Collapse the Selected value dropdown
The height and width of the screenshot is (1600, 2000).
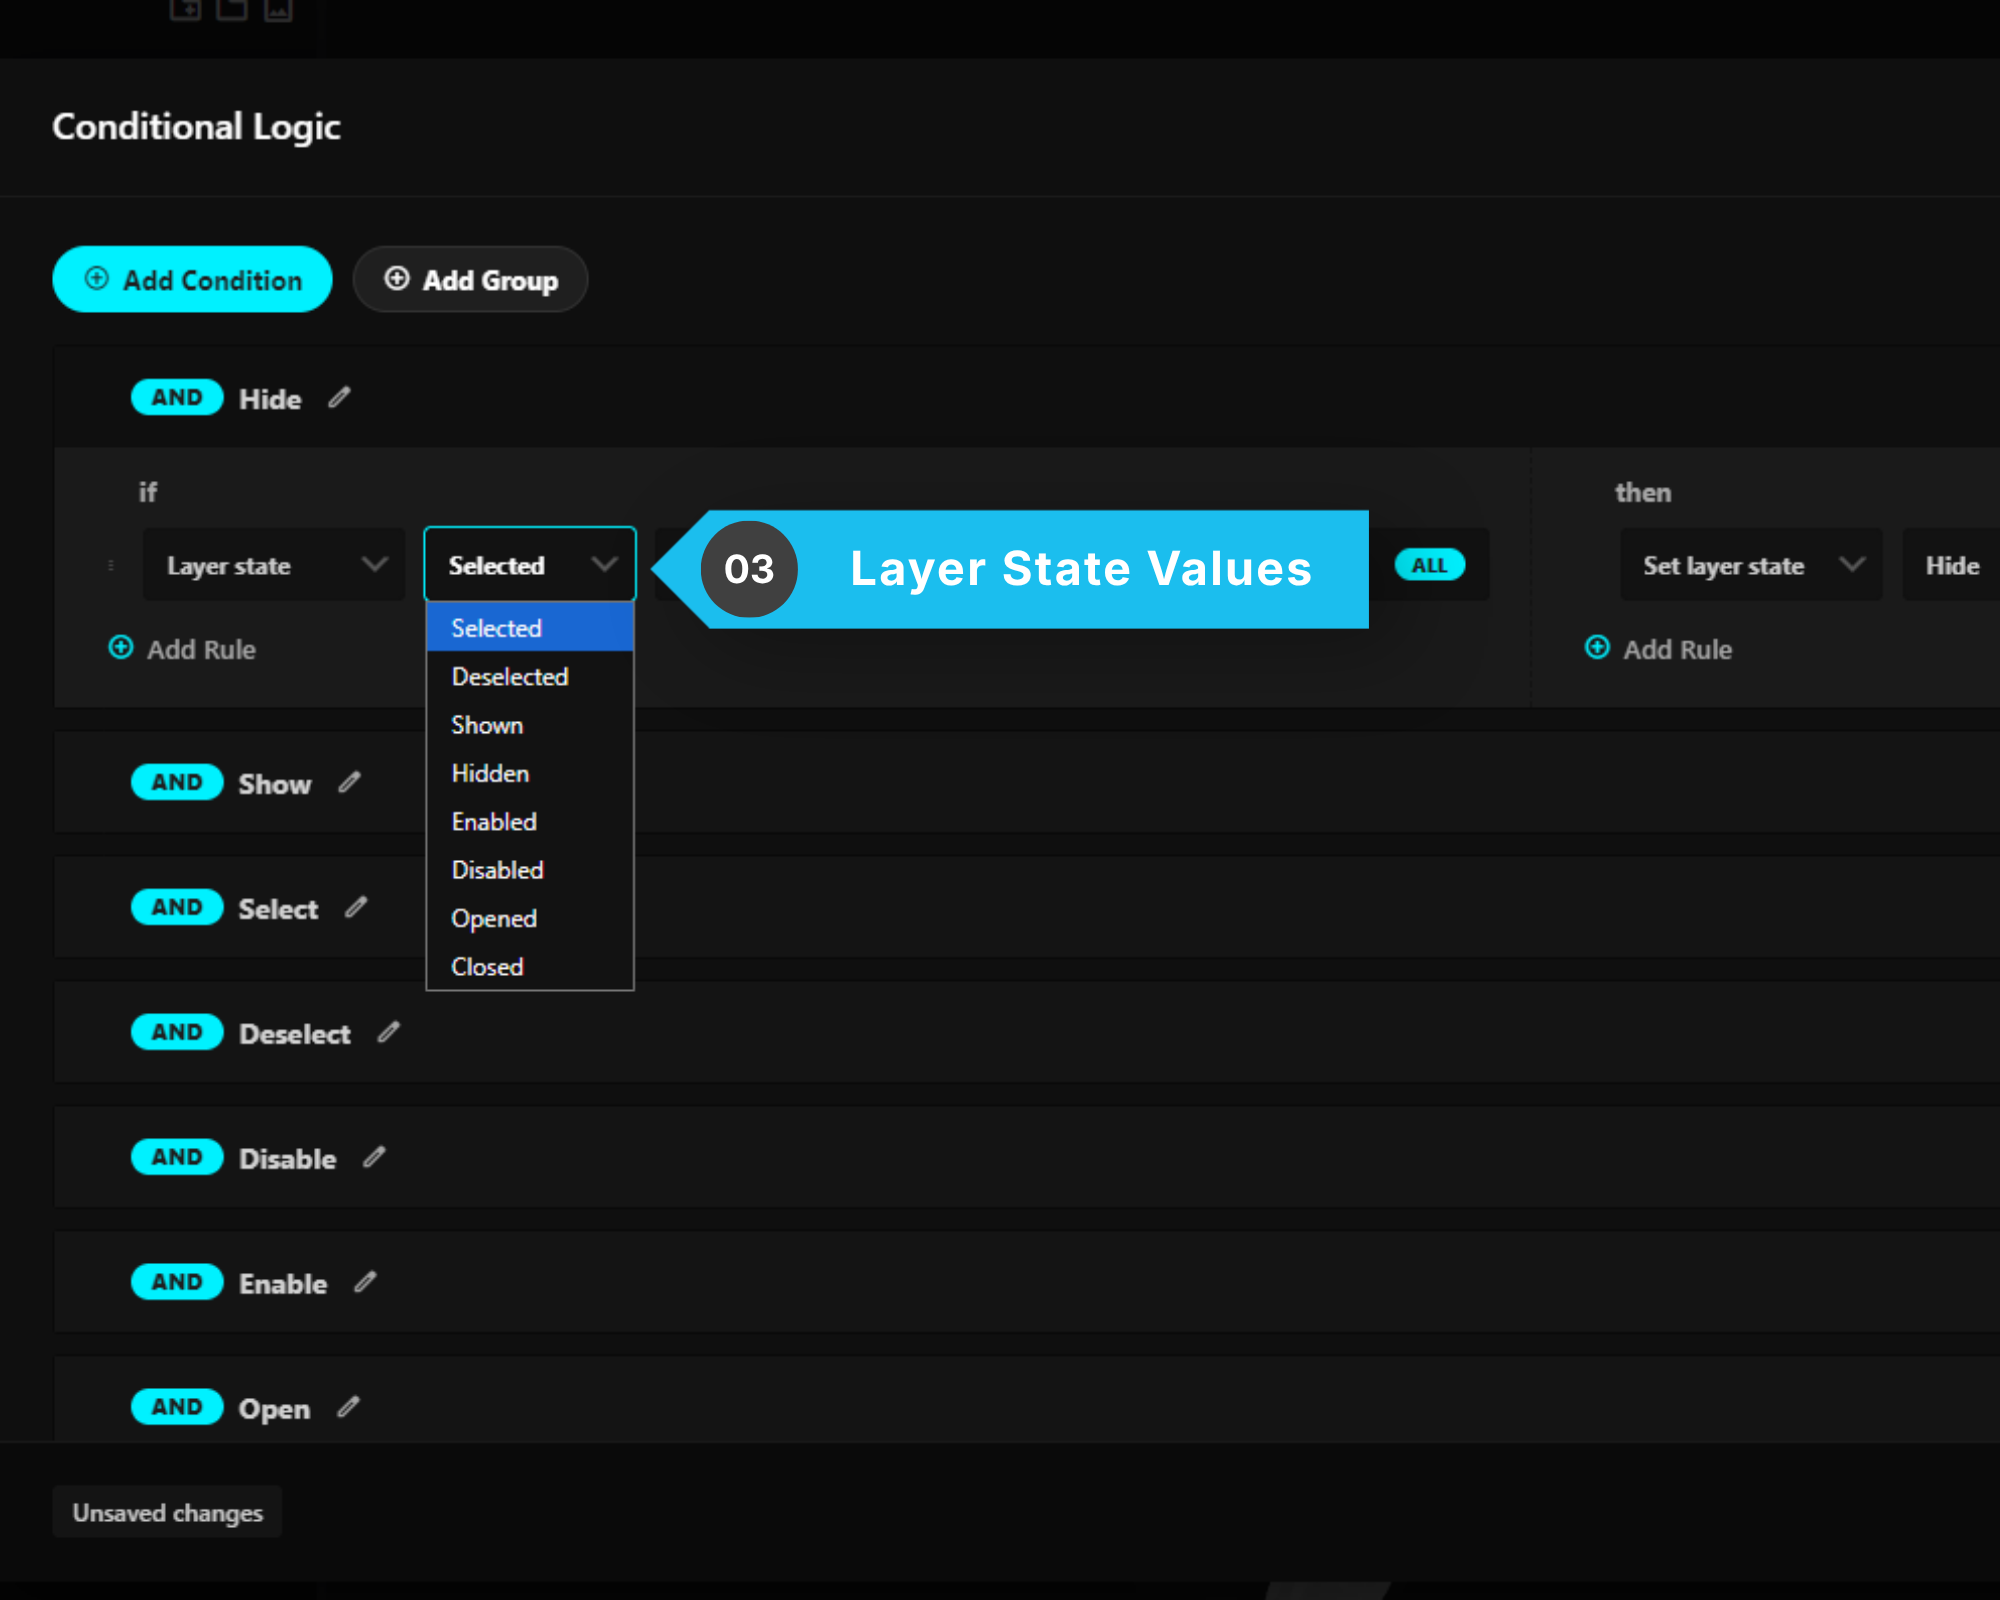(x=530, y=565)
